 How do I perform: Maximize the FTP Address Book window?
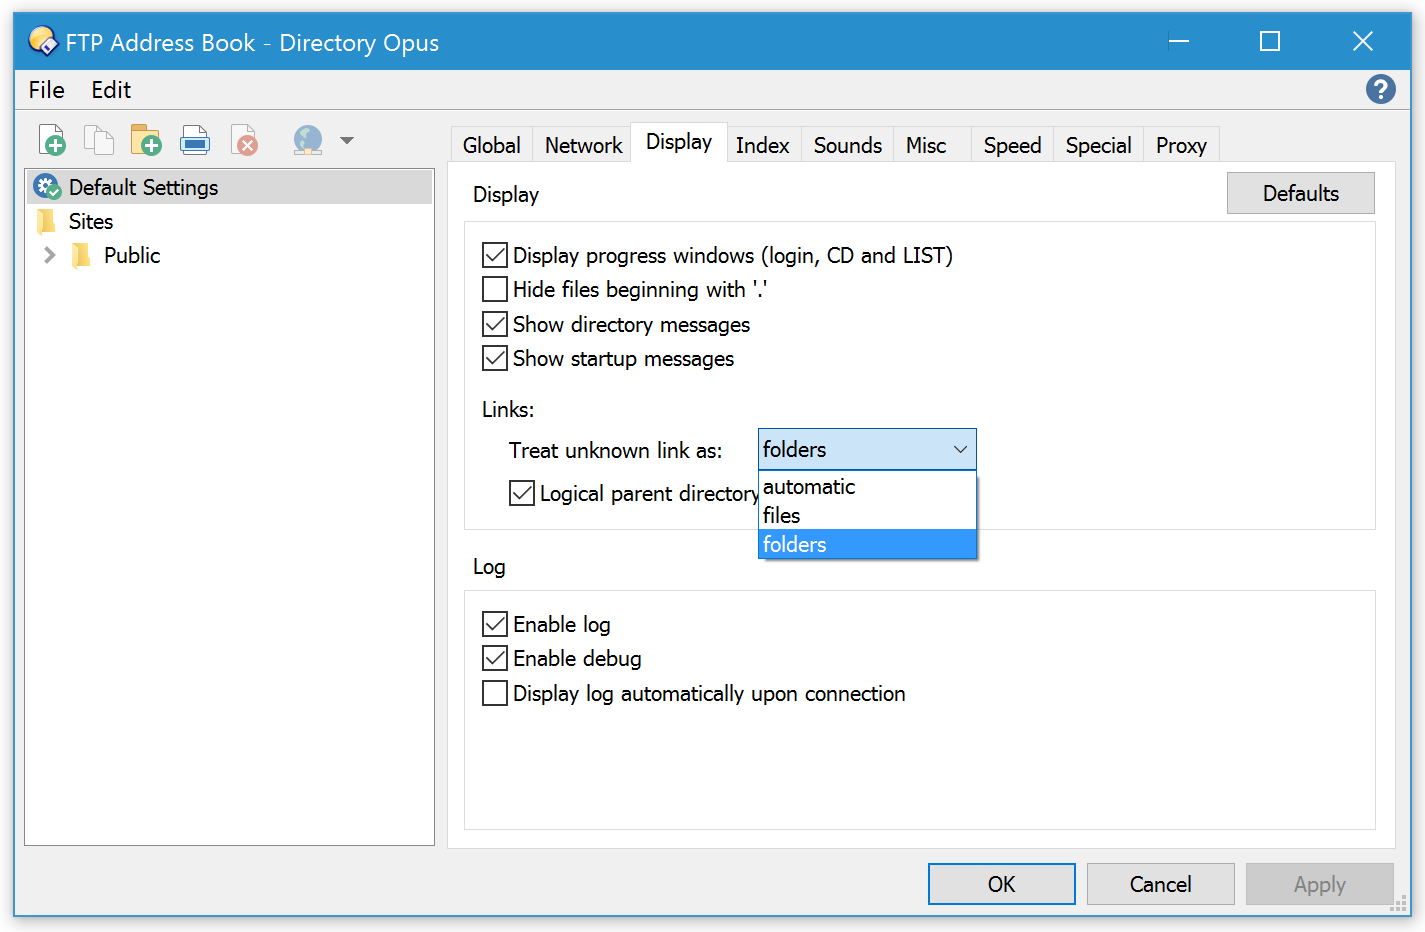point(1270,41)
